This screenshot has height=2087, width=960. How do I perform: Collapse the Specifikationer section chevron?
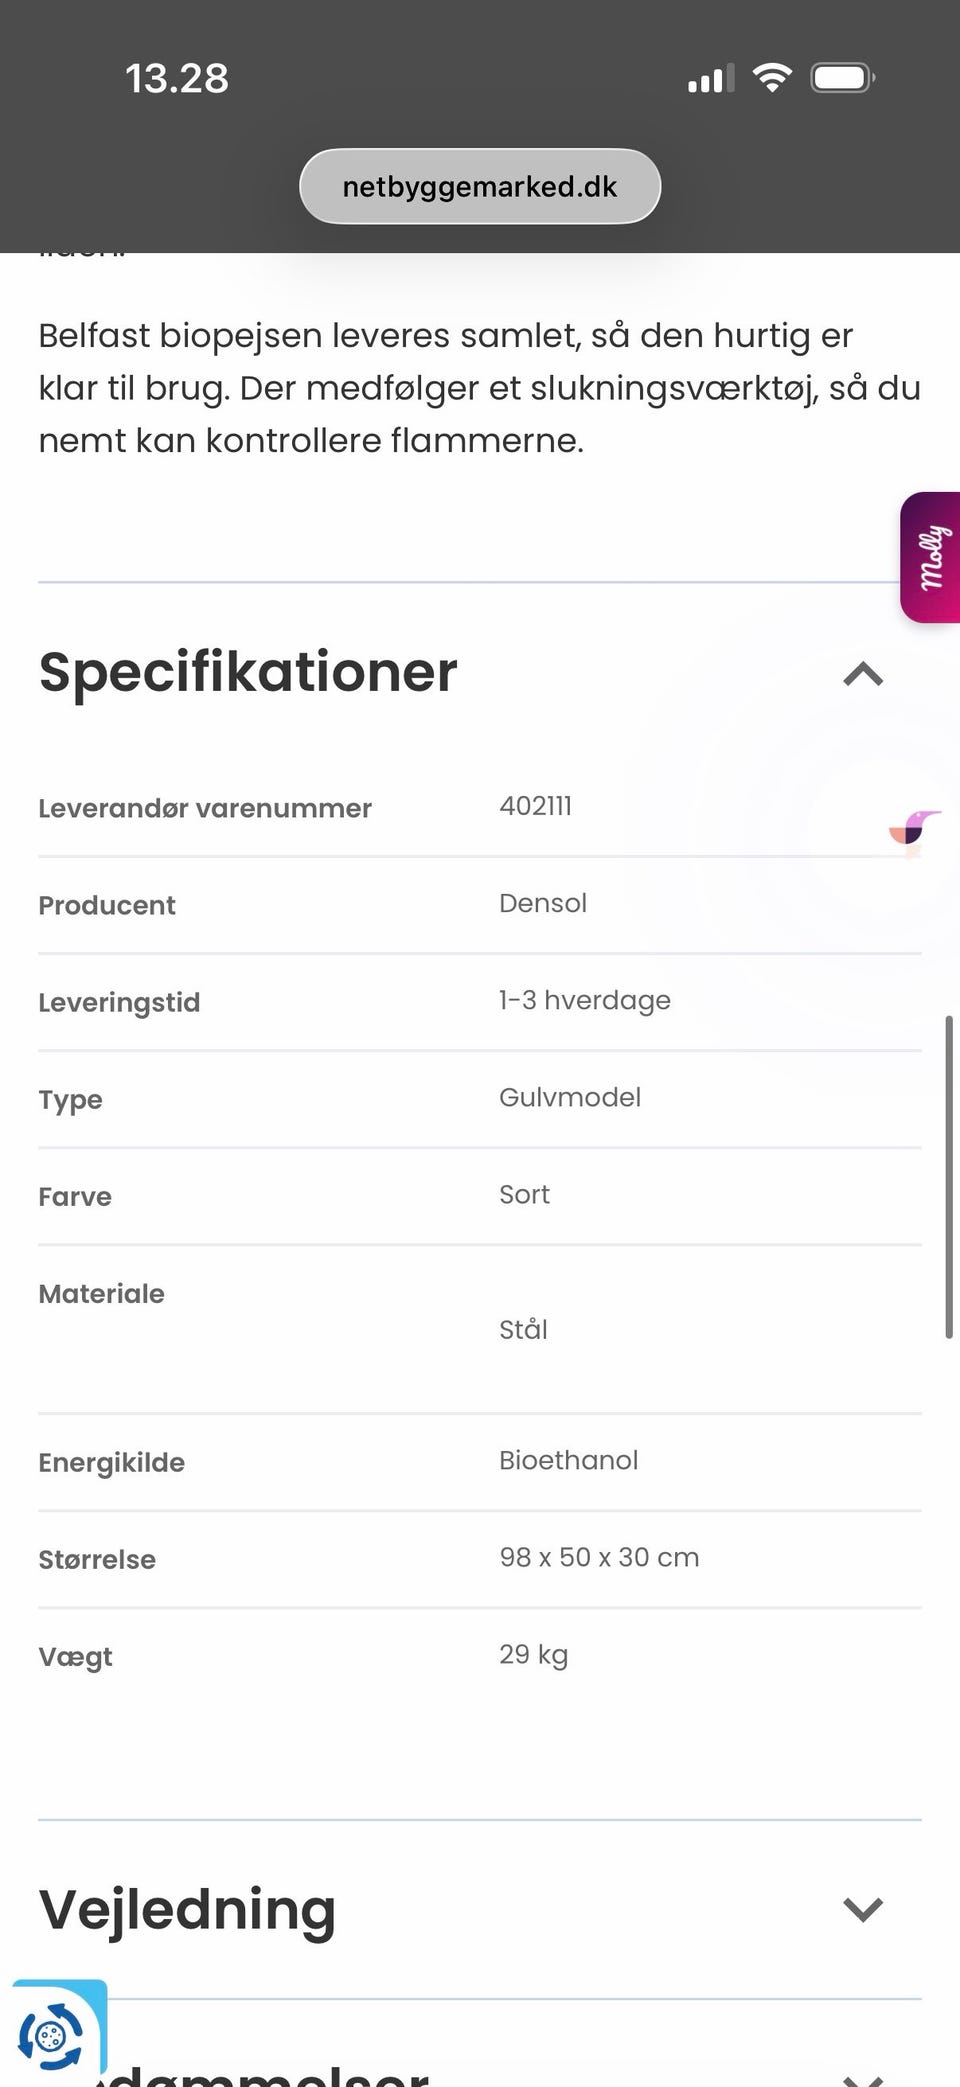[x=863, y=674]
